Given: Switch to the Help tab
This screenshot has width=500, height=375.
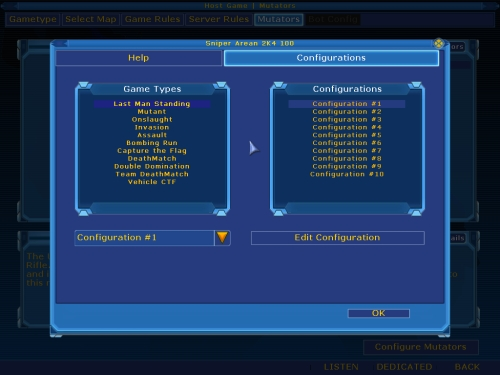Looking at the screenshot, I should [x=139, y=58].
